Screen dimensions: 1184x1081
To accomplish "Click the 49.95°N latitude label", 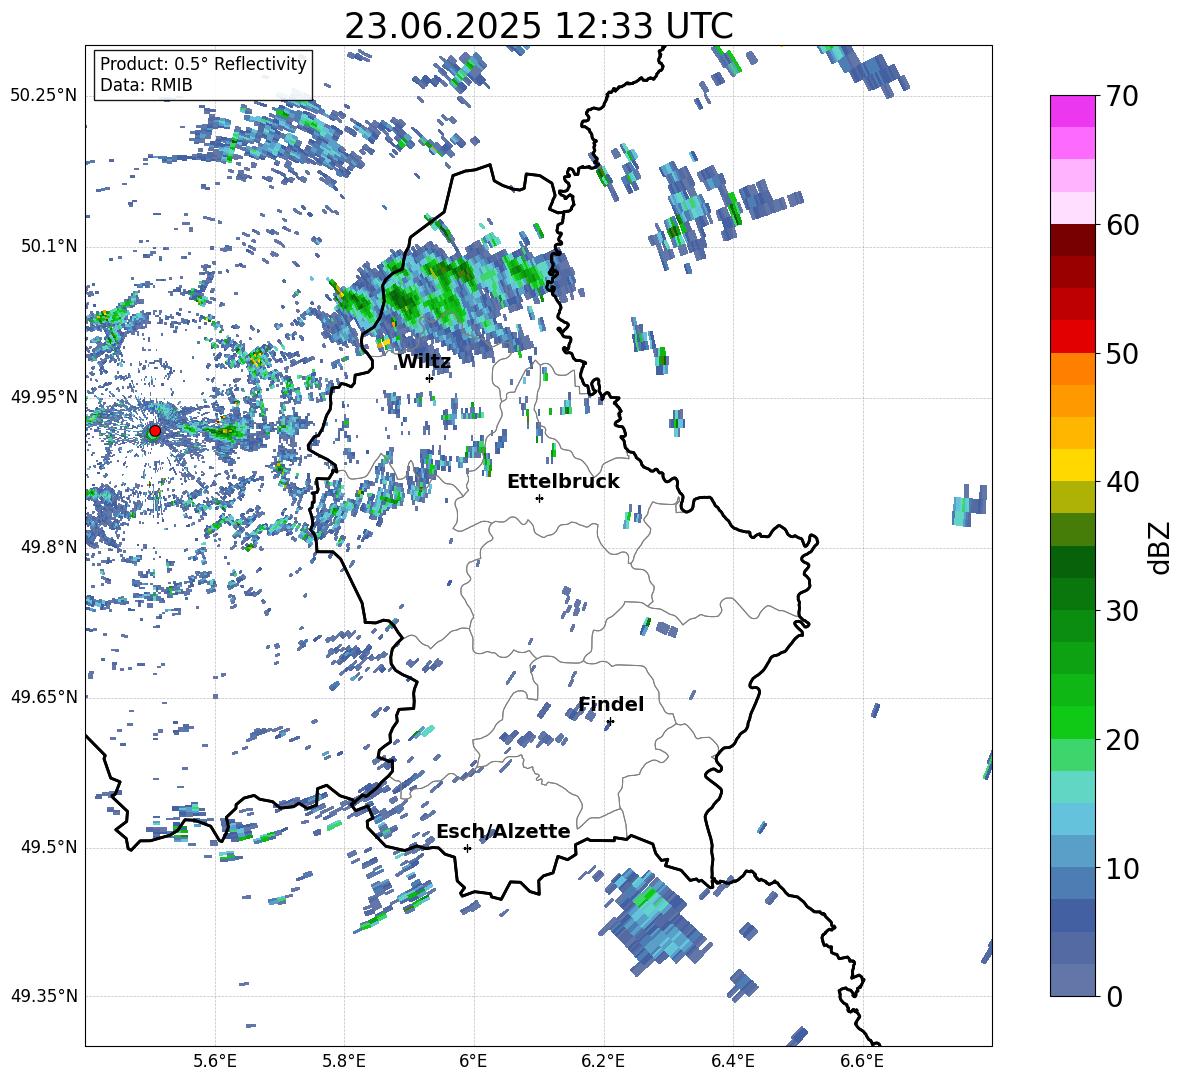I will pos(44,396).
